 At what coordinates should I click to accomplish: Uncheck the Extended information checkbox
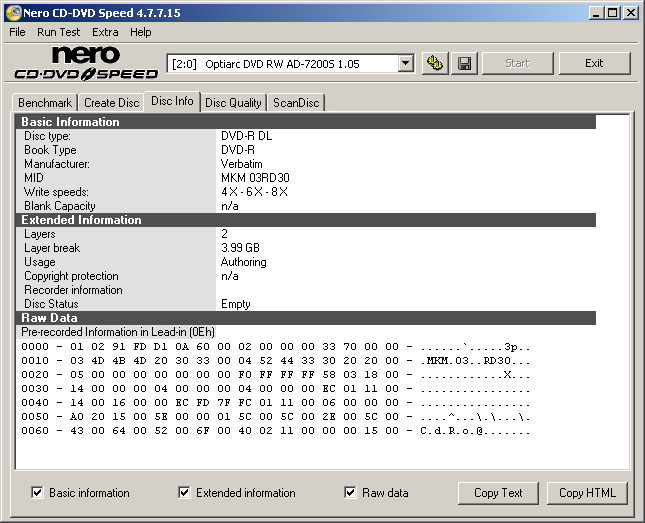coord(185,492)
